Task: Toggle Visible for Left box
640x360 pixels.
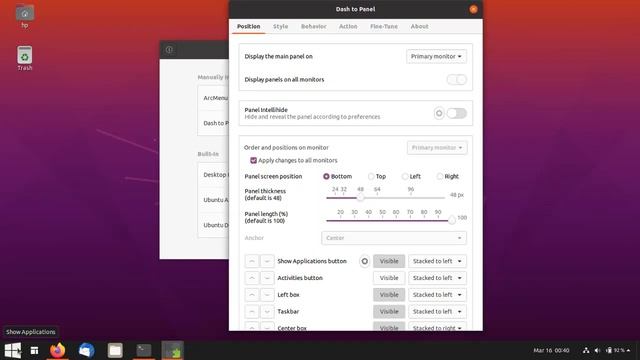Action: (x=389, y=295)
